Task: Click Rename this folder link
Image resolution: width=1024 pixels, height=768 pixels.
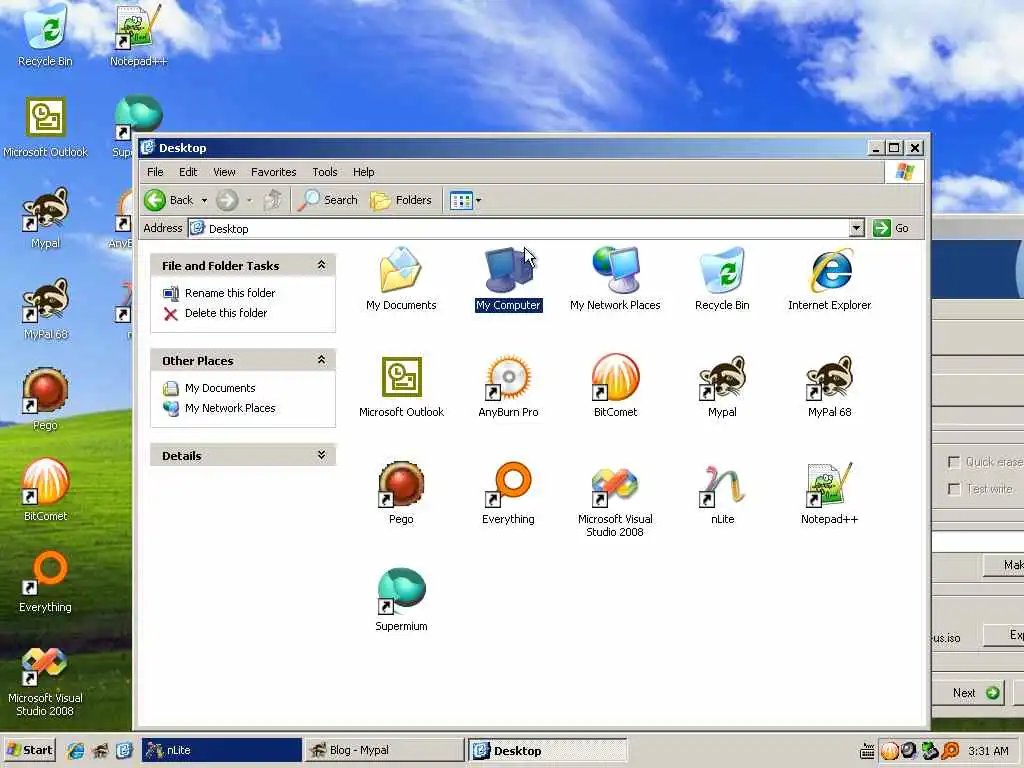Action: point(230,293)
